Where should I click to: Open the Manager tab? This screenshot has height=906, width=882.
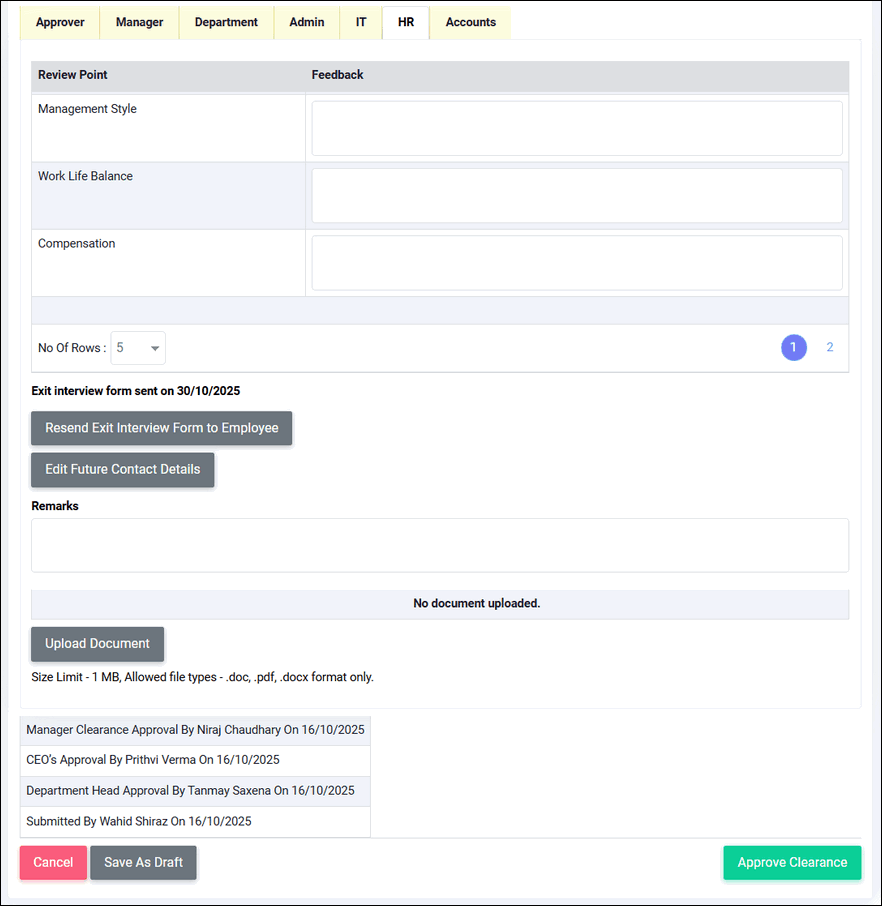139,22
